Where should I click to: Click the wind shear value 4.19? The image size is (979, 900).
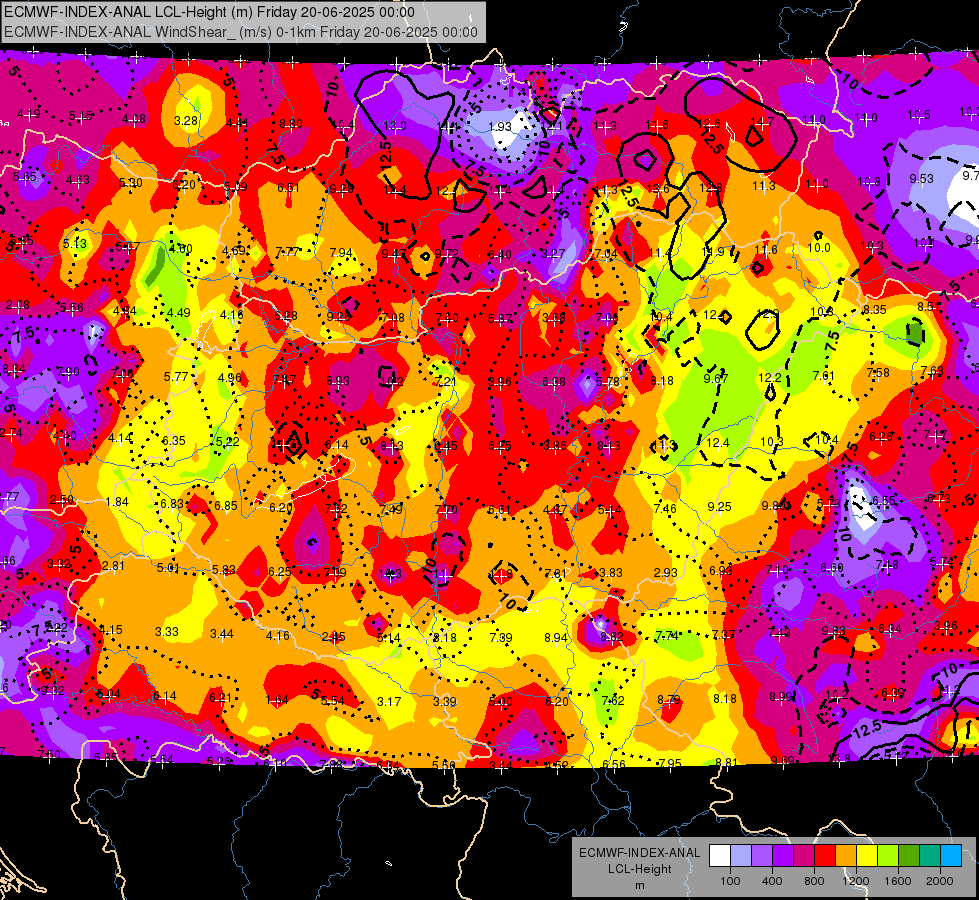pos(29,114)
